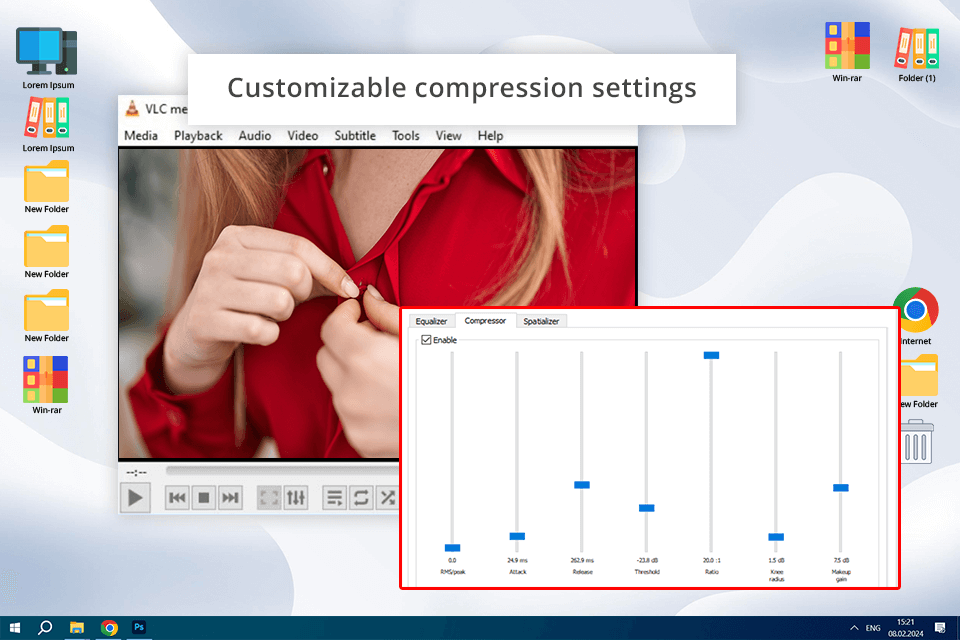Open Photoshop from the taskbar
The image size is (960, 640).
point(139,627)
